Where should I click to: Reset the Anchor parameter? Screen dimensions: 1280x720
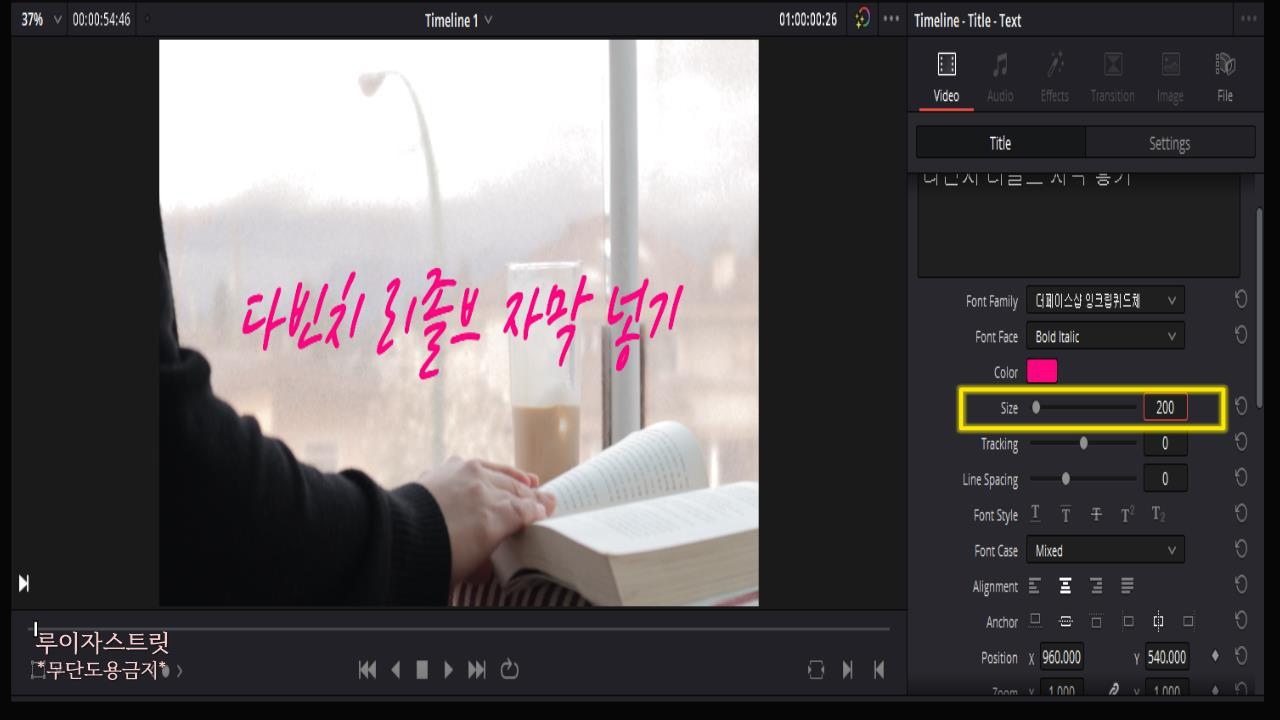(1240, 621)
